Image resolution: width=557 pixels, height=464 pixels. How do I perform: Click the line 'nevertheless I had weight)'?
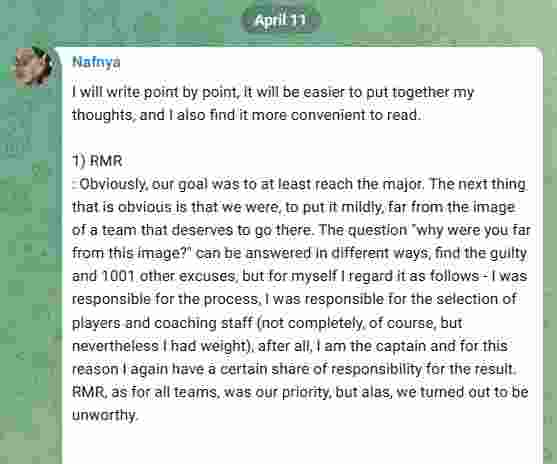tap(290, 346)
